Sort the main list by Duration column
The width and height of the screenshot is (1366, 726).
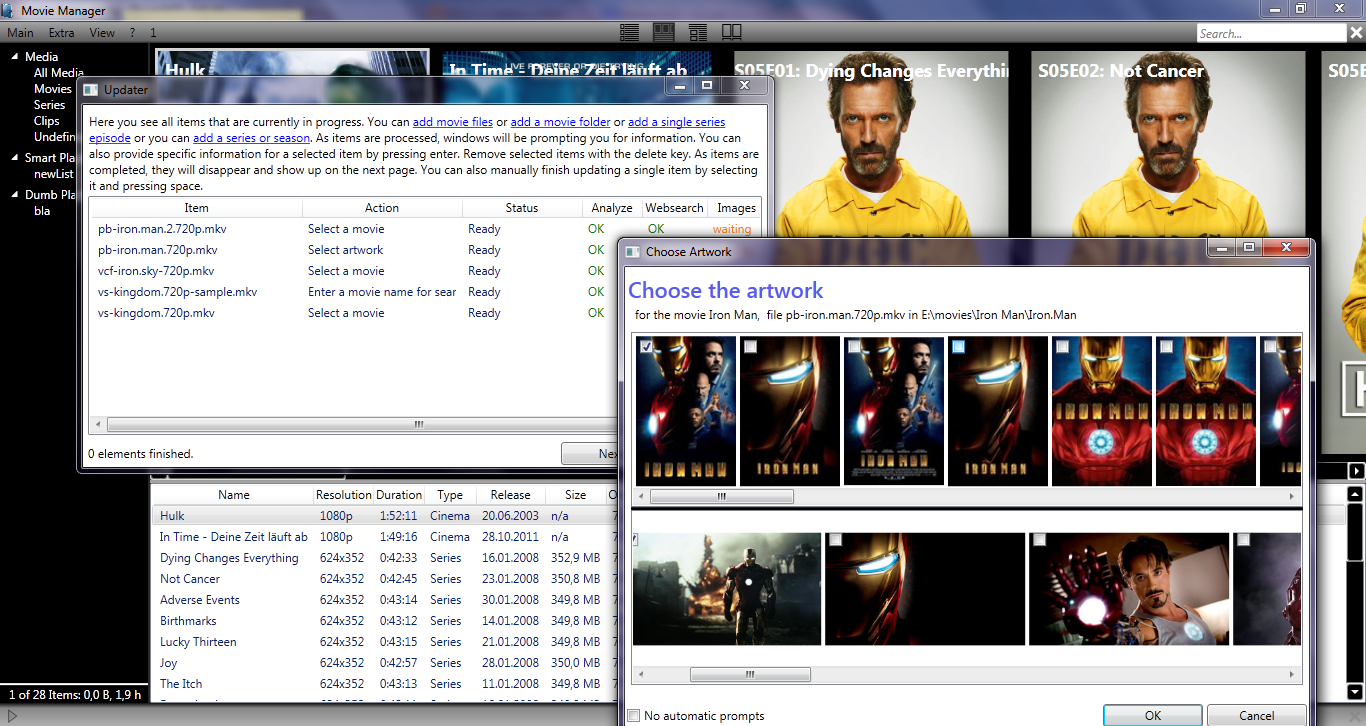(x=399, y=495)
